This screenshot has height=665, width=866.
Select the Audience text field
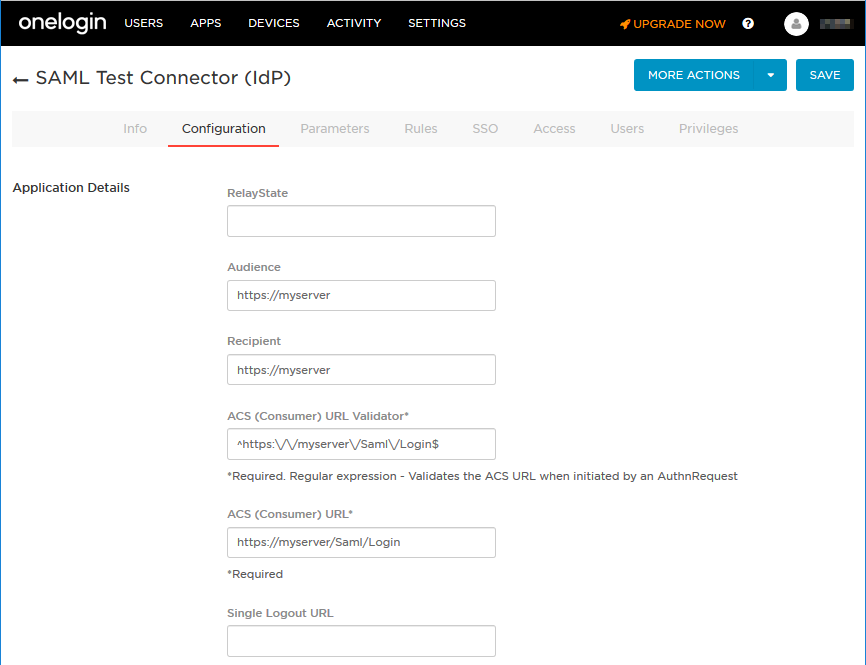click(x=361, y=295)
